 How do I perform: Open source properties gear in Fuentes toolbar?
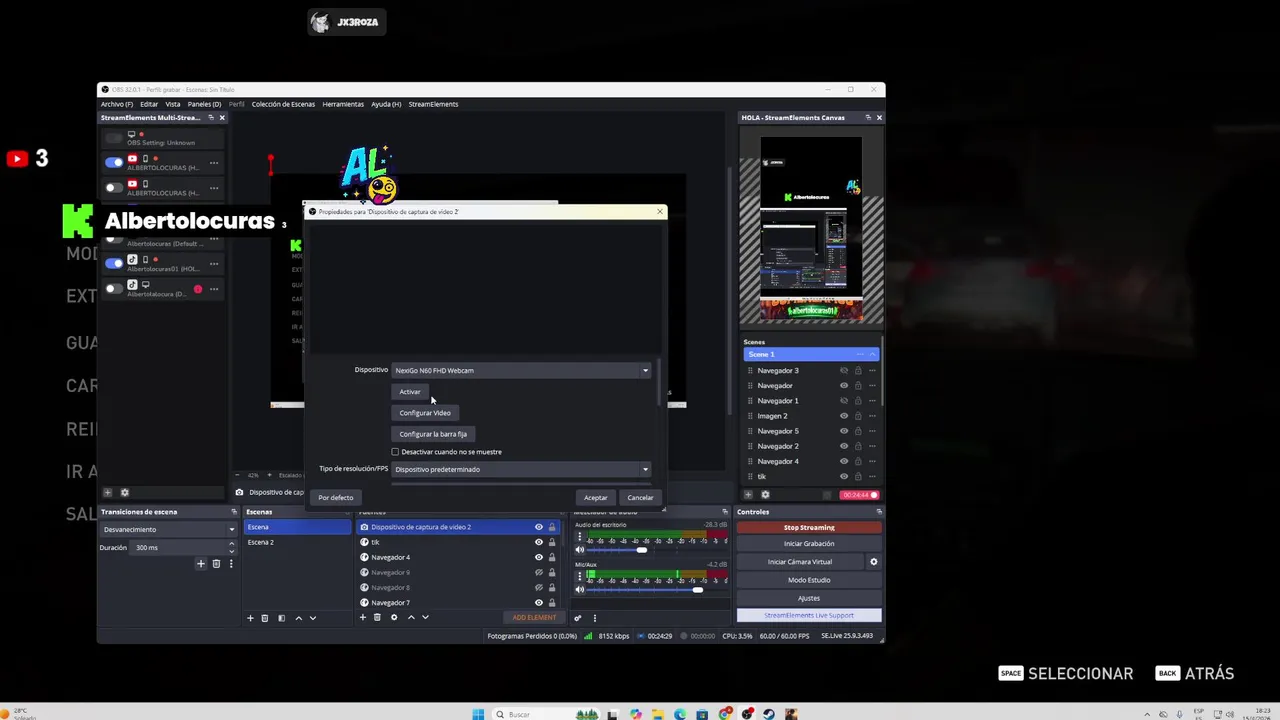pyautogui.click(x=394, y=617)
